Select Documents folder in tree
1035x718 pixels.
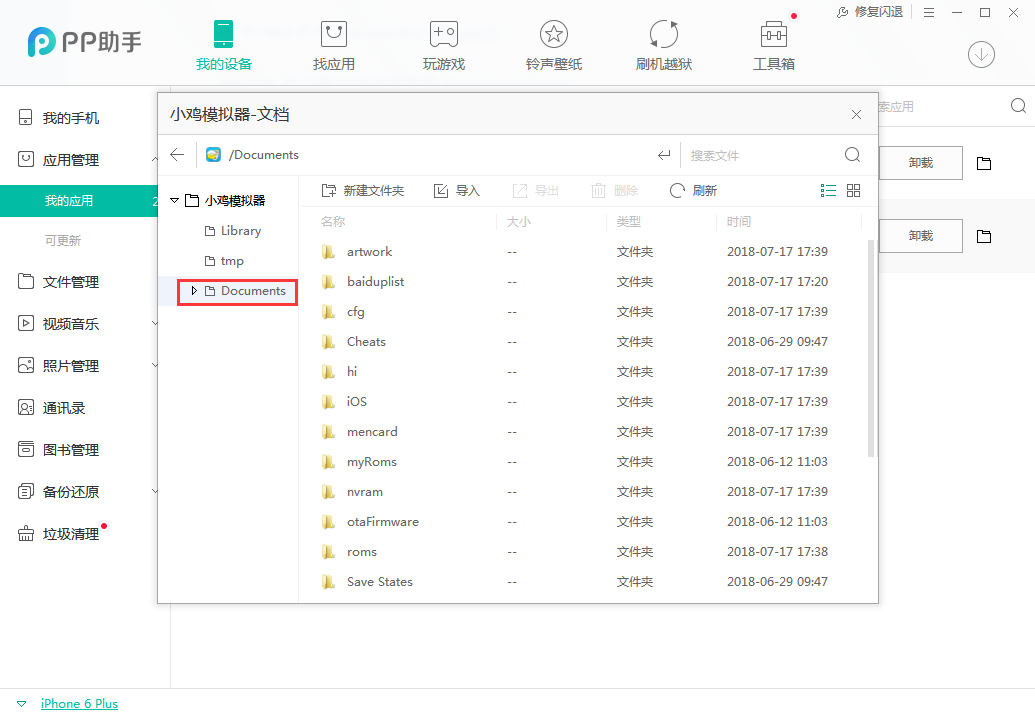click(x=246, y=291)
